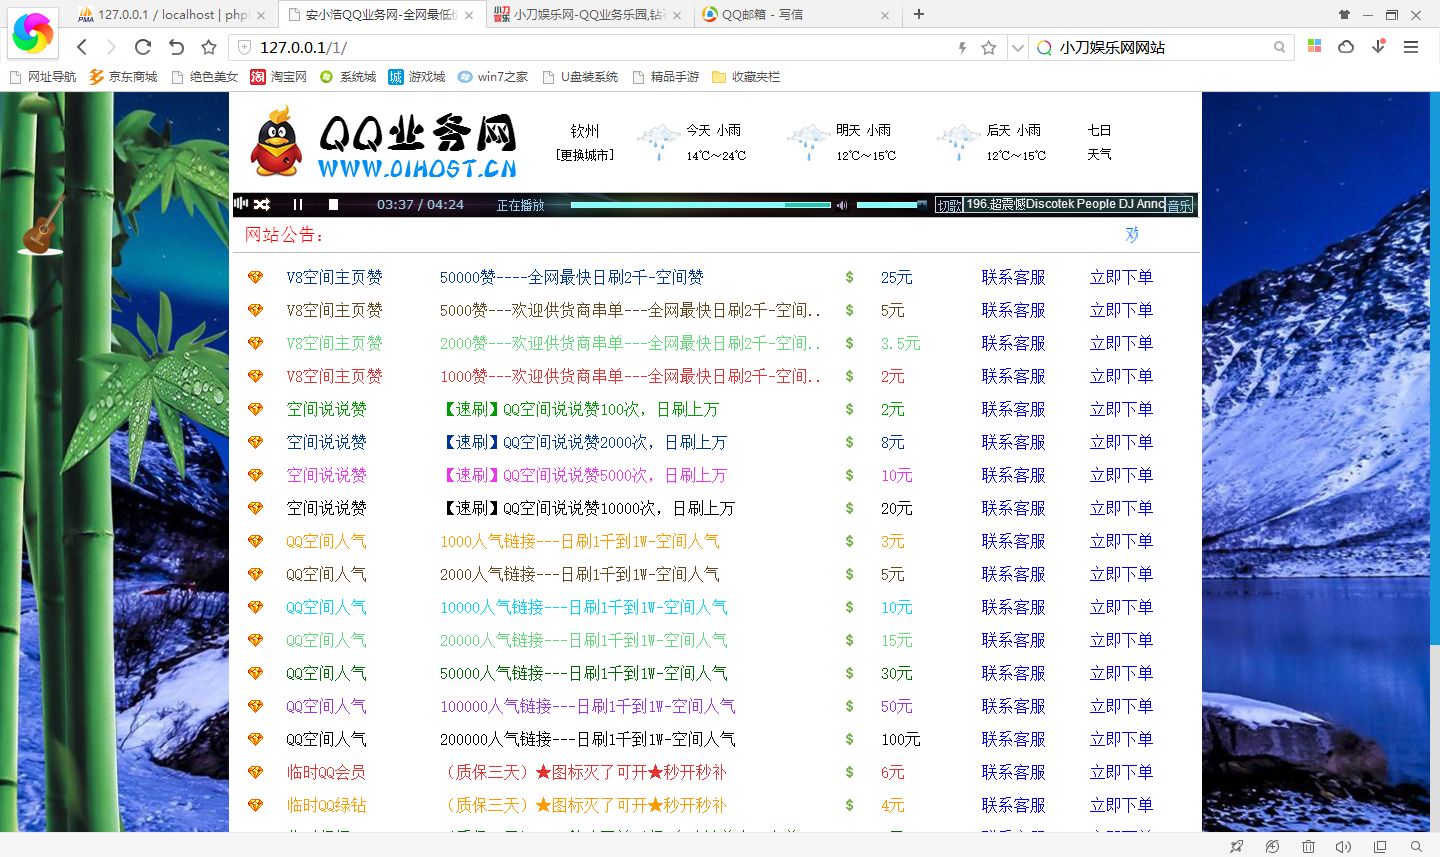Open the song list showing 196.超震撼Discotek
The width and height of the screenshot is (1440, 857).
coord(1065,204)
